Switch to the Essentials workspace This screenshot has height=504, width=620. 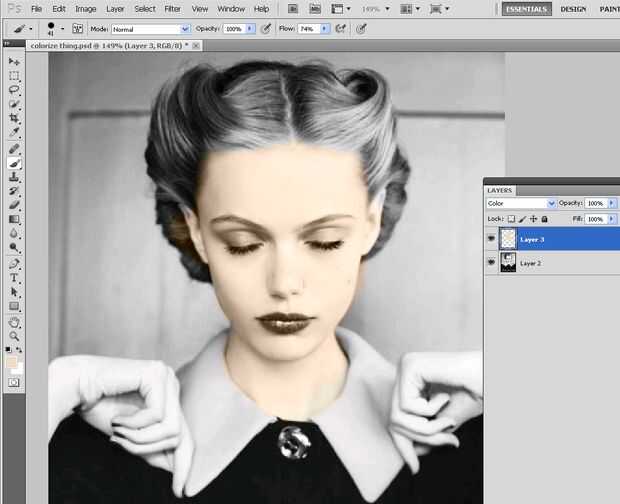(x=526, y=9)
